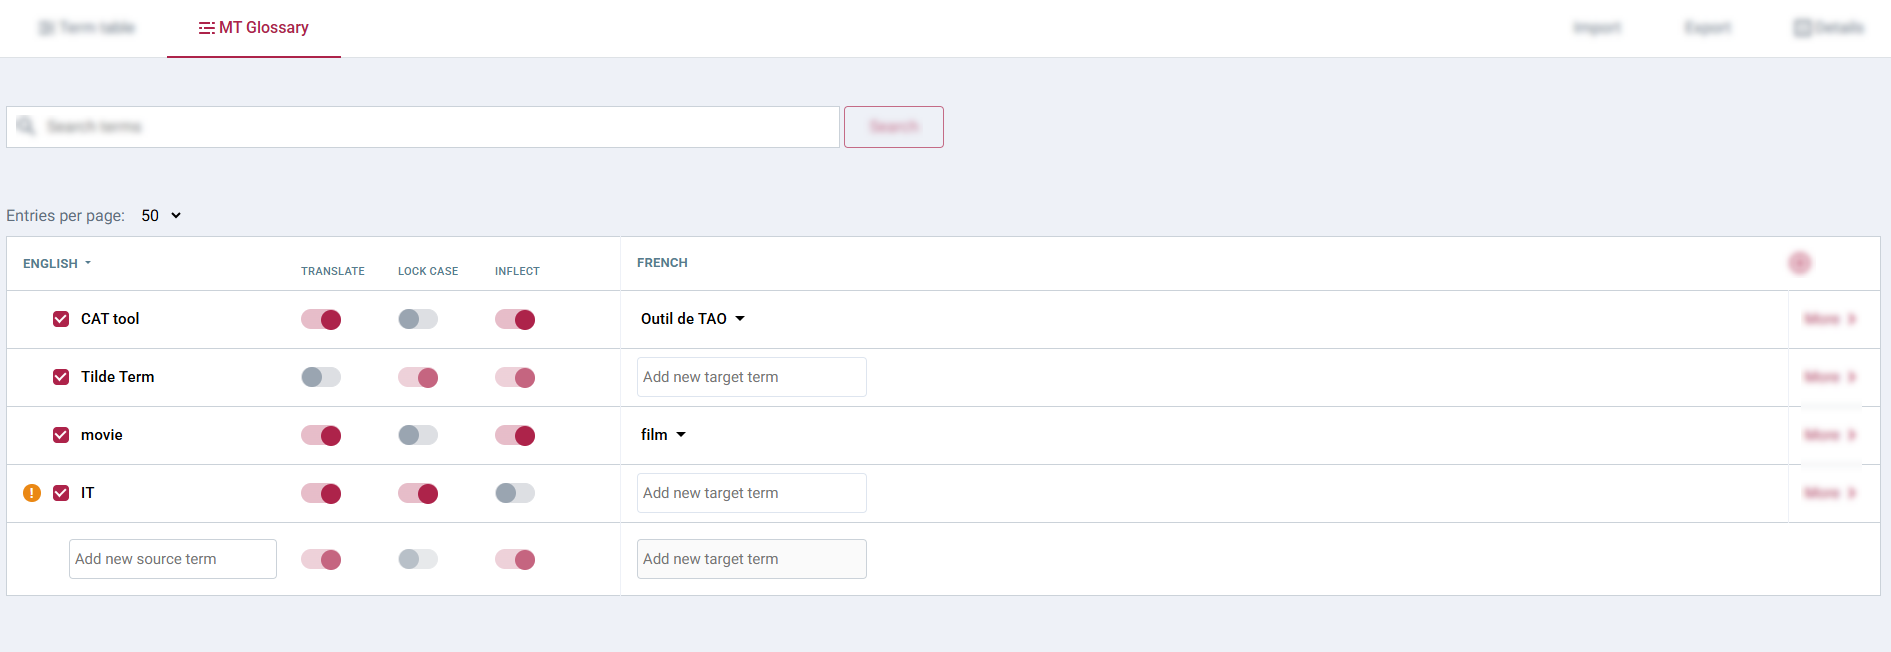This screenshot has width=1891, height=652.
Task: Click the glossary icon beside MT Glossary
Action: 206,27
